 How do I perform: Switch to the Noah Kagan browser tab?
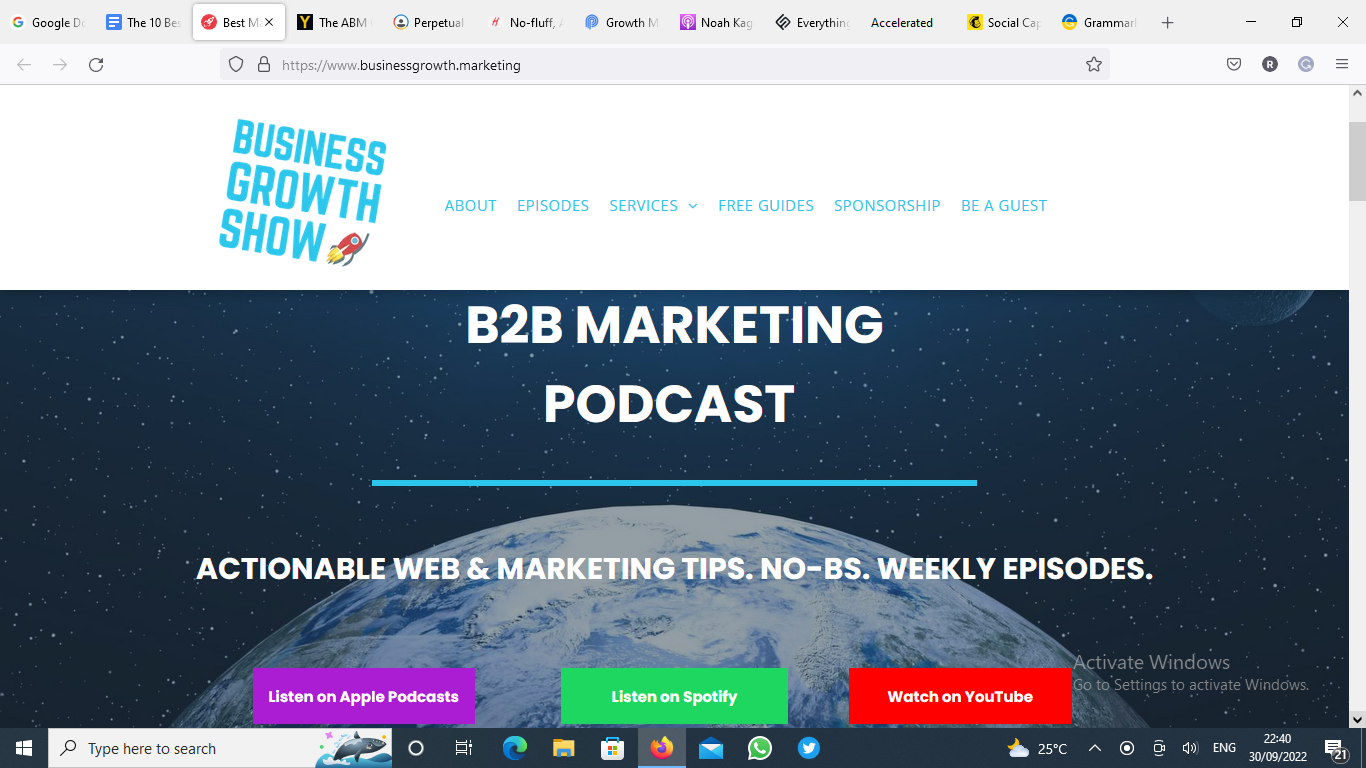pyautogui.click(x=716, y=22)
